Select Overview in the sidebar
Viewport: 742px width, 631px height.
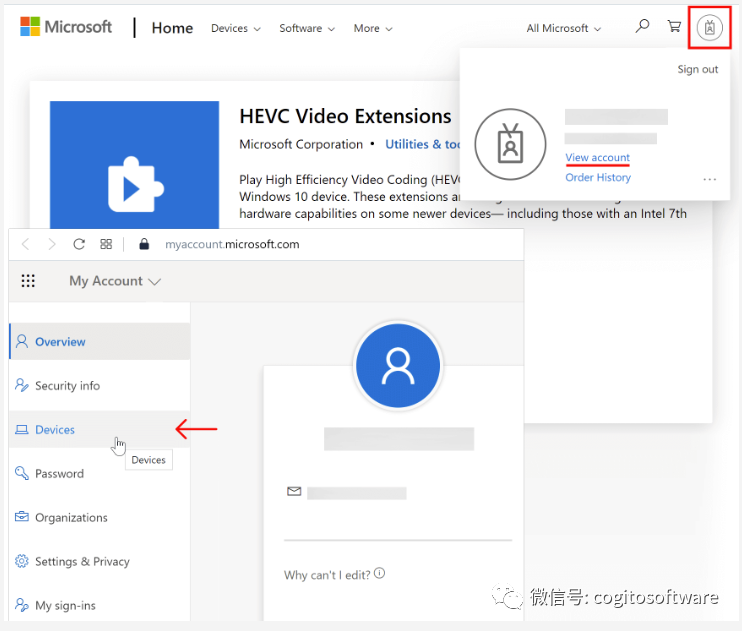[99, 341]
